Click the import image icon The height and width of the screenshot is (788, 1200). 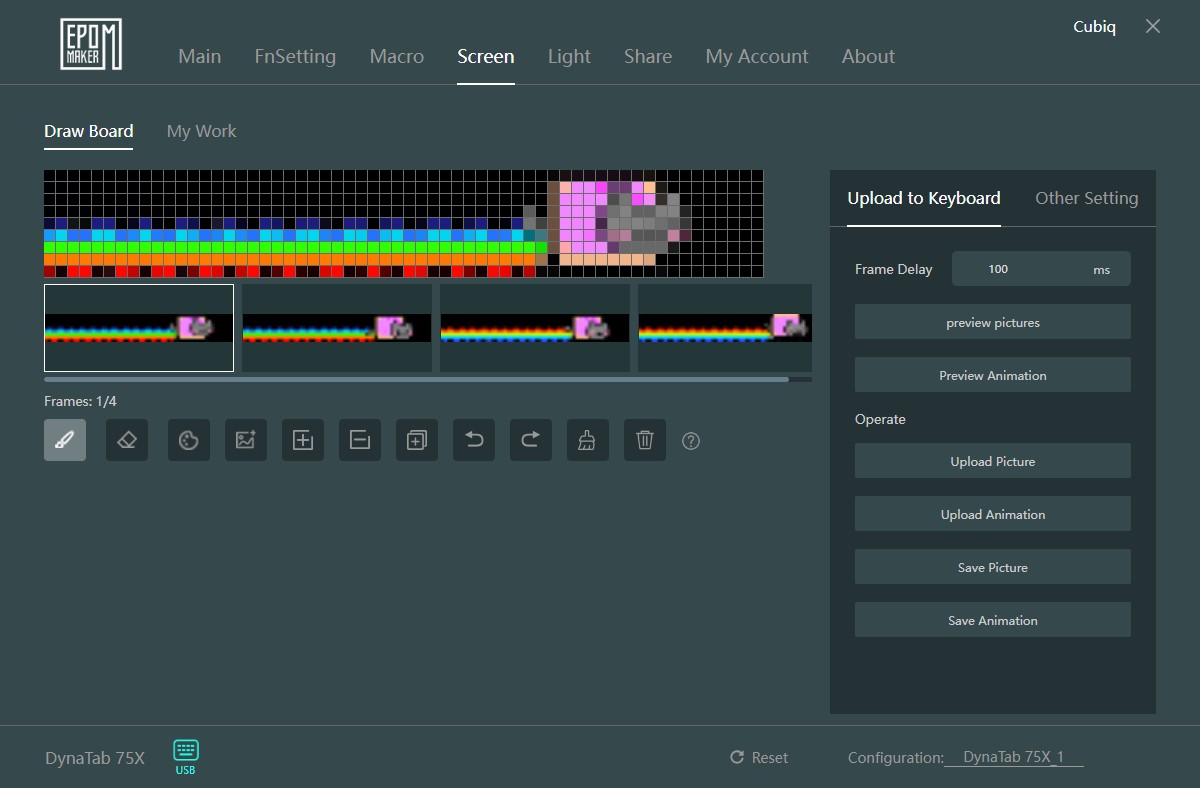pyautogui.click(x=246, y=440)
